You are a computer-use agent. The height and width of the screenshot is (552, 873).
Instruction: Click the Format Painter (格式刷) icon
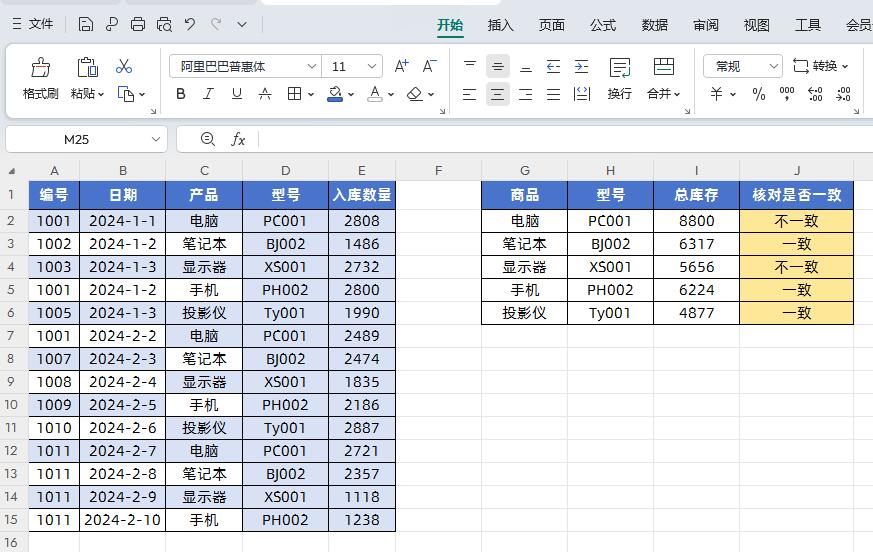pyautogui.click(x=40, y=67)
